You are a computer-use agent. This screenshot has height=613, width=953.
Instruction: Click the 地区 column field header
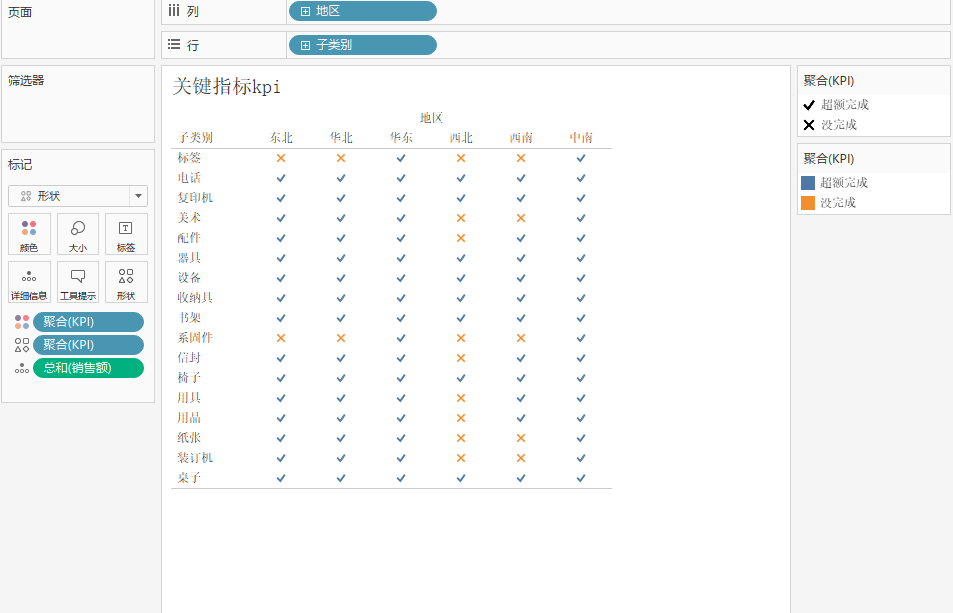click(x=431, y=118)
